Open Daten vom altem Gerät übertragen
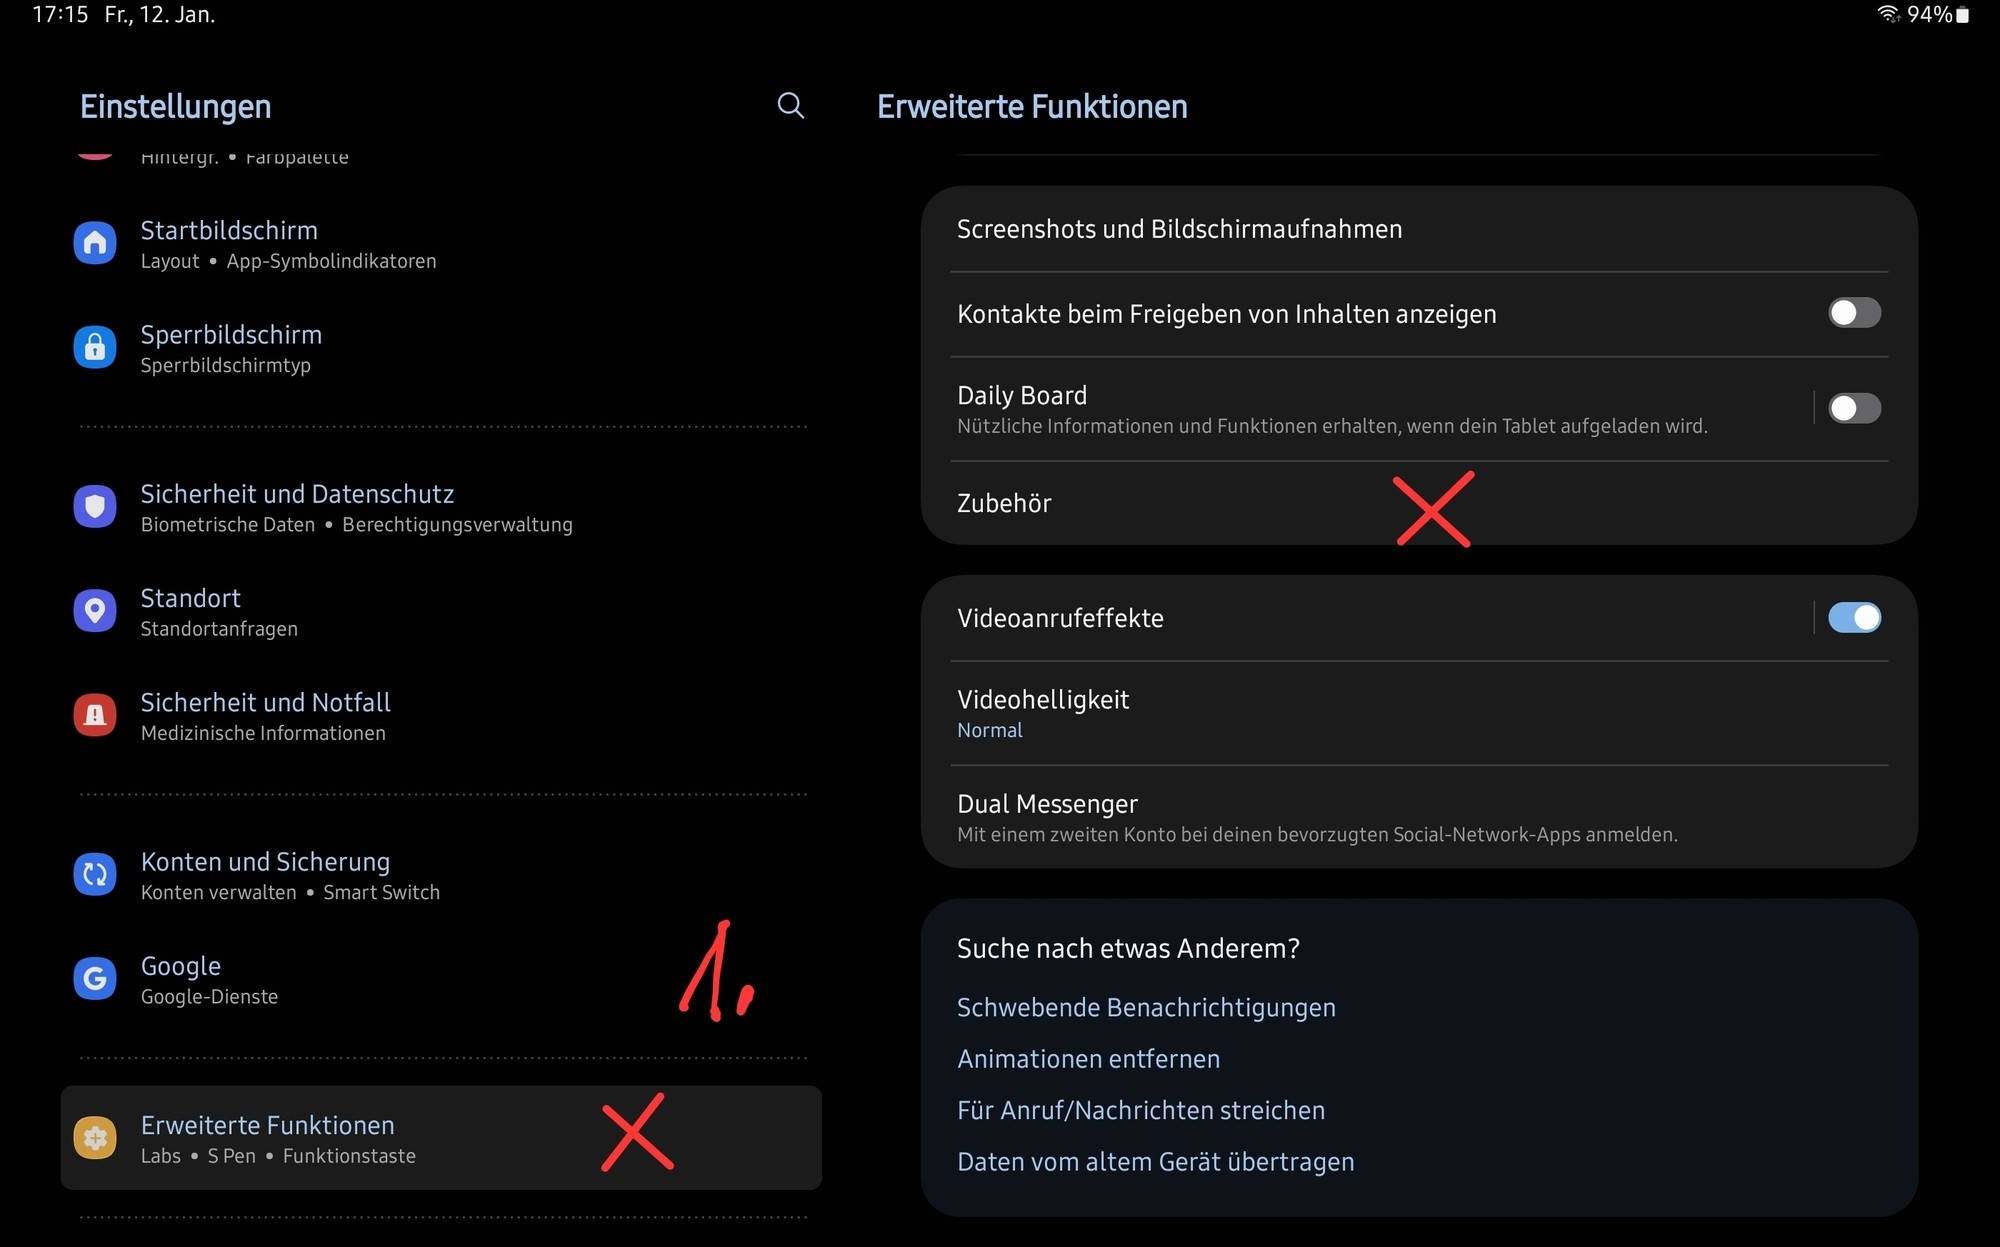The image size is (2000, 1247). [1156, 1162]
